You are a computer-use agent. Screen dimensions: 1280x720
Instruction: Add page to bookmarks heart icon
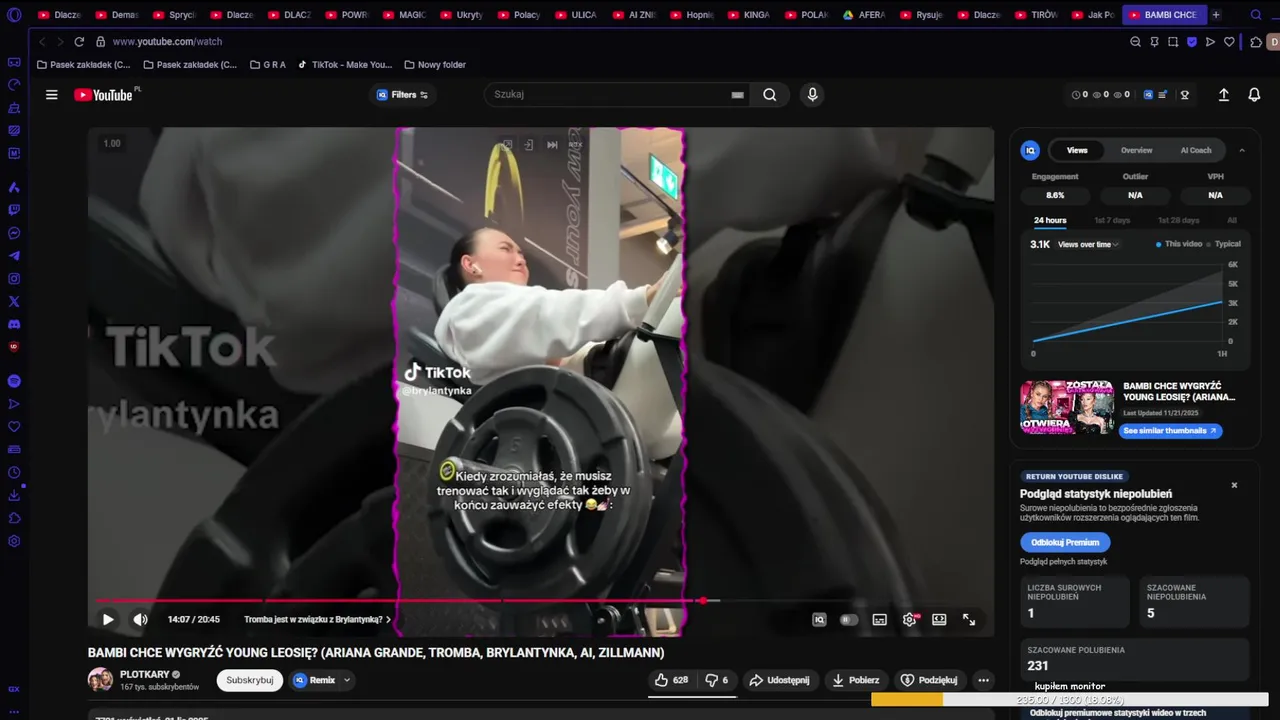[x=1229, y=42]
